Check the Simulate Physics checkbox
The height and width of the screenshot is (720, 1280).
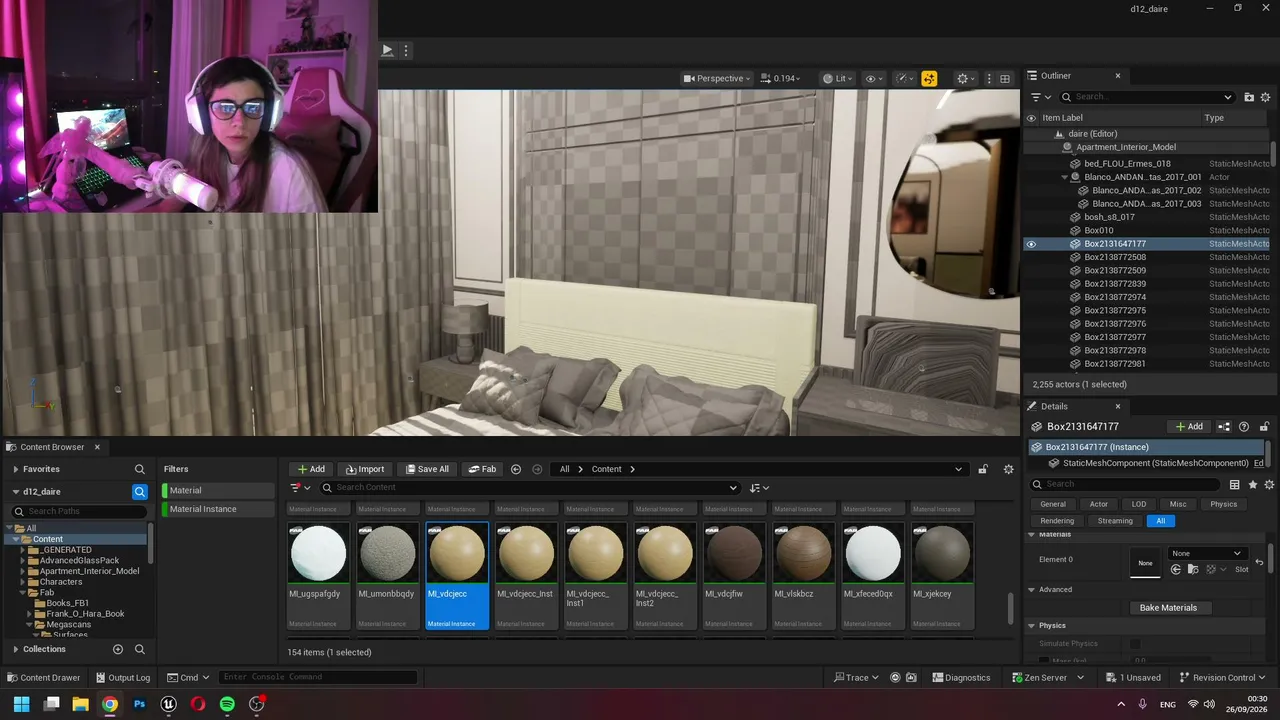coord(1135,644)
